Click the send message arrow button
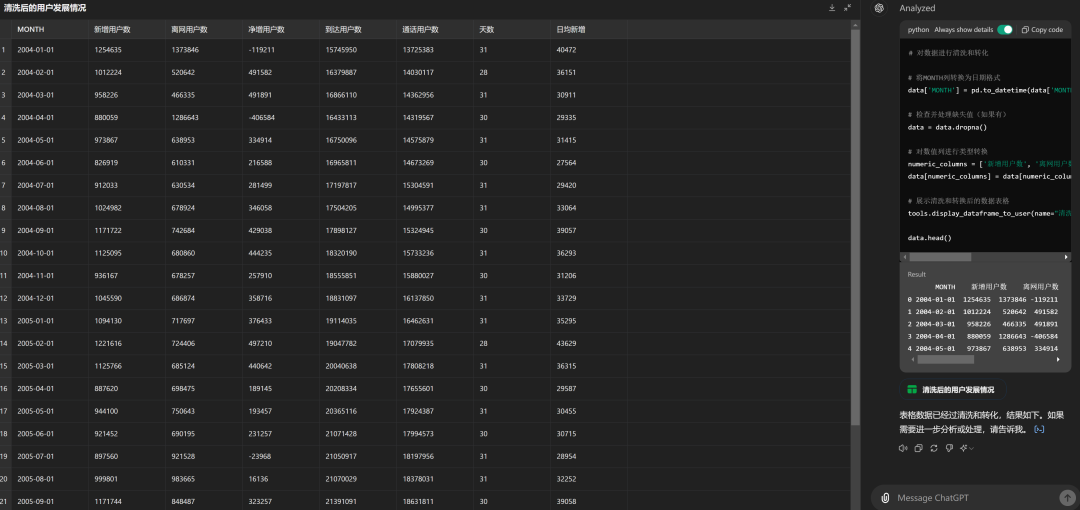1080x510 pixels. click(x=1067, y=497)
